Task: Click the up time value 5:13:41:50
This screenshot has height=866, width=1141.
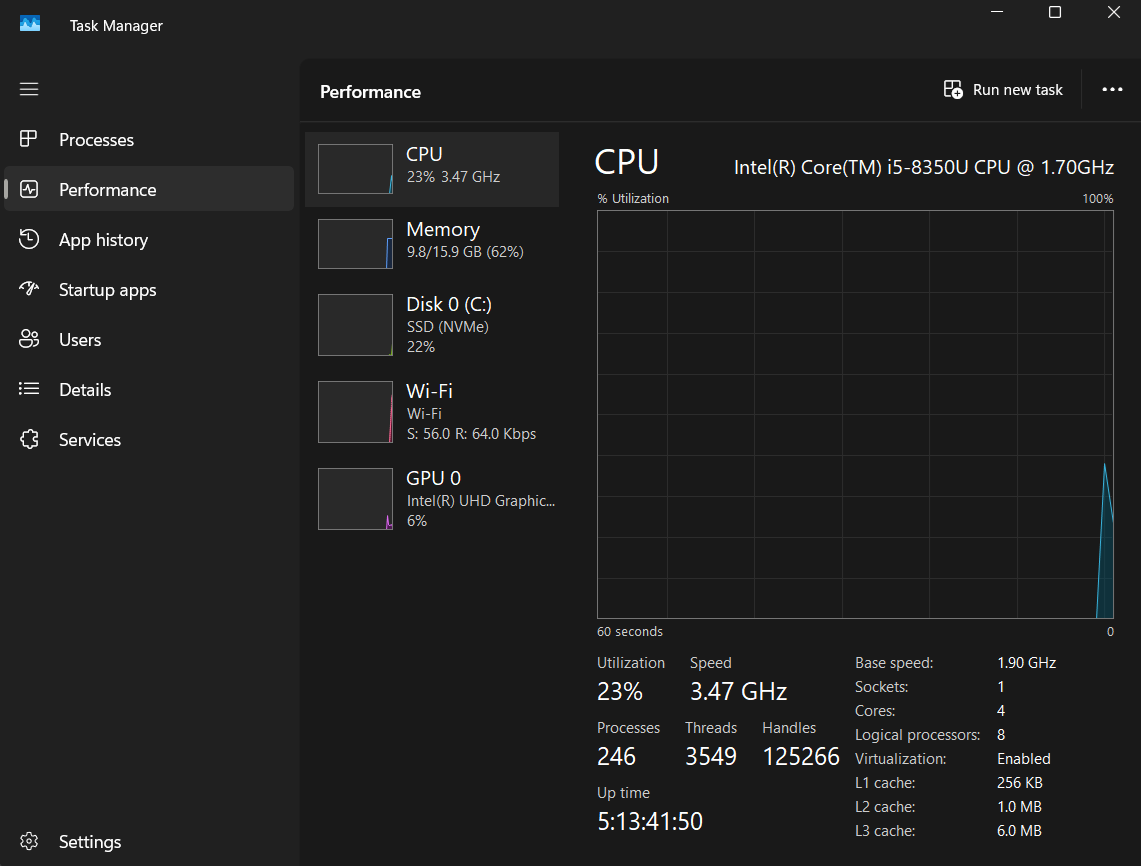Action: click(x=649, y=822)
